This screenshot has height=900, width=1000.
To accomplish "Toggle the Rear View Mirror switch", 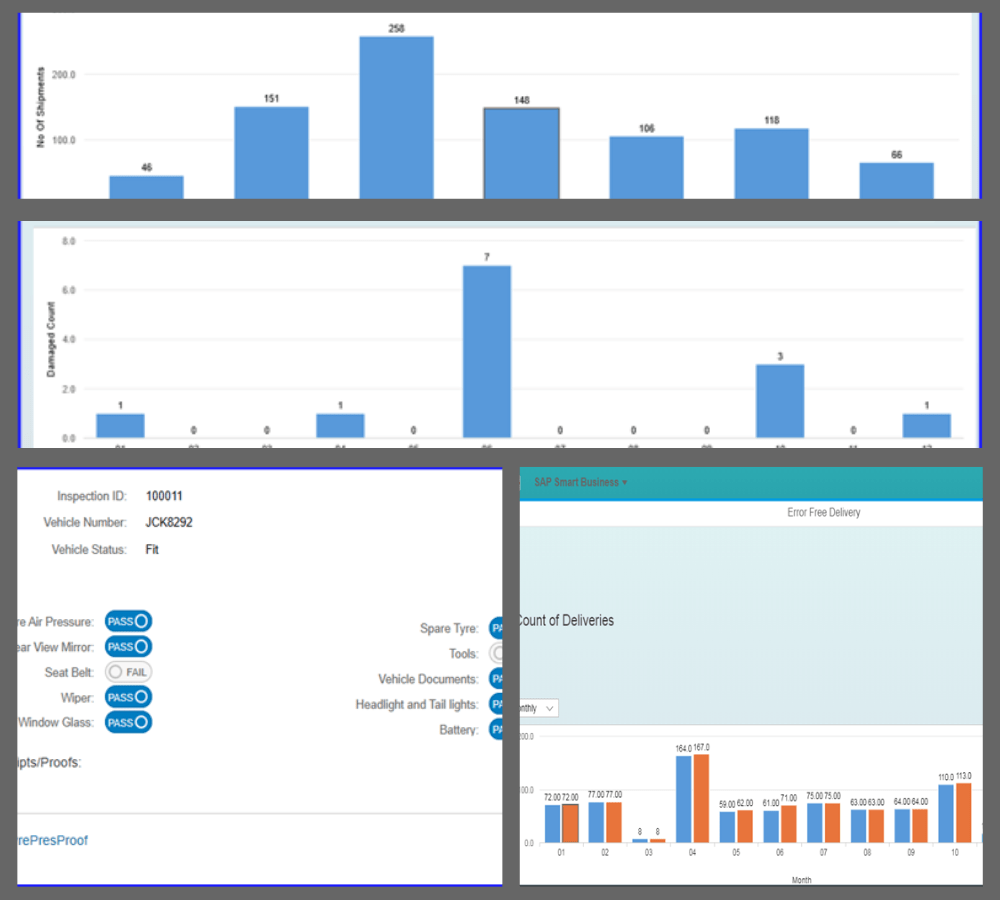I will point(128,647).
